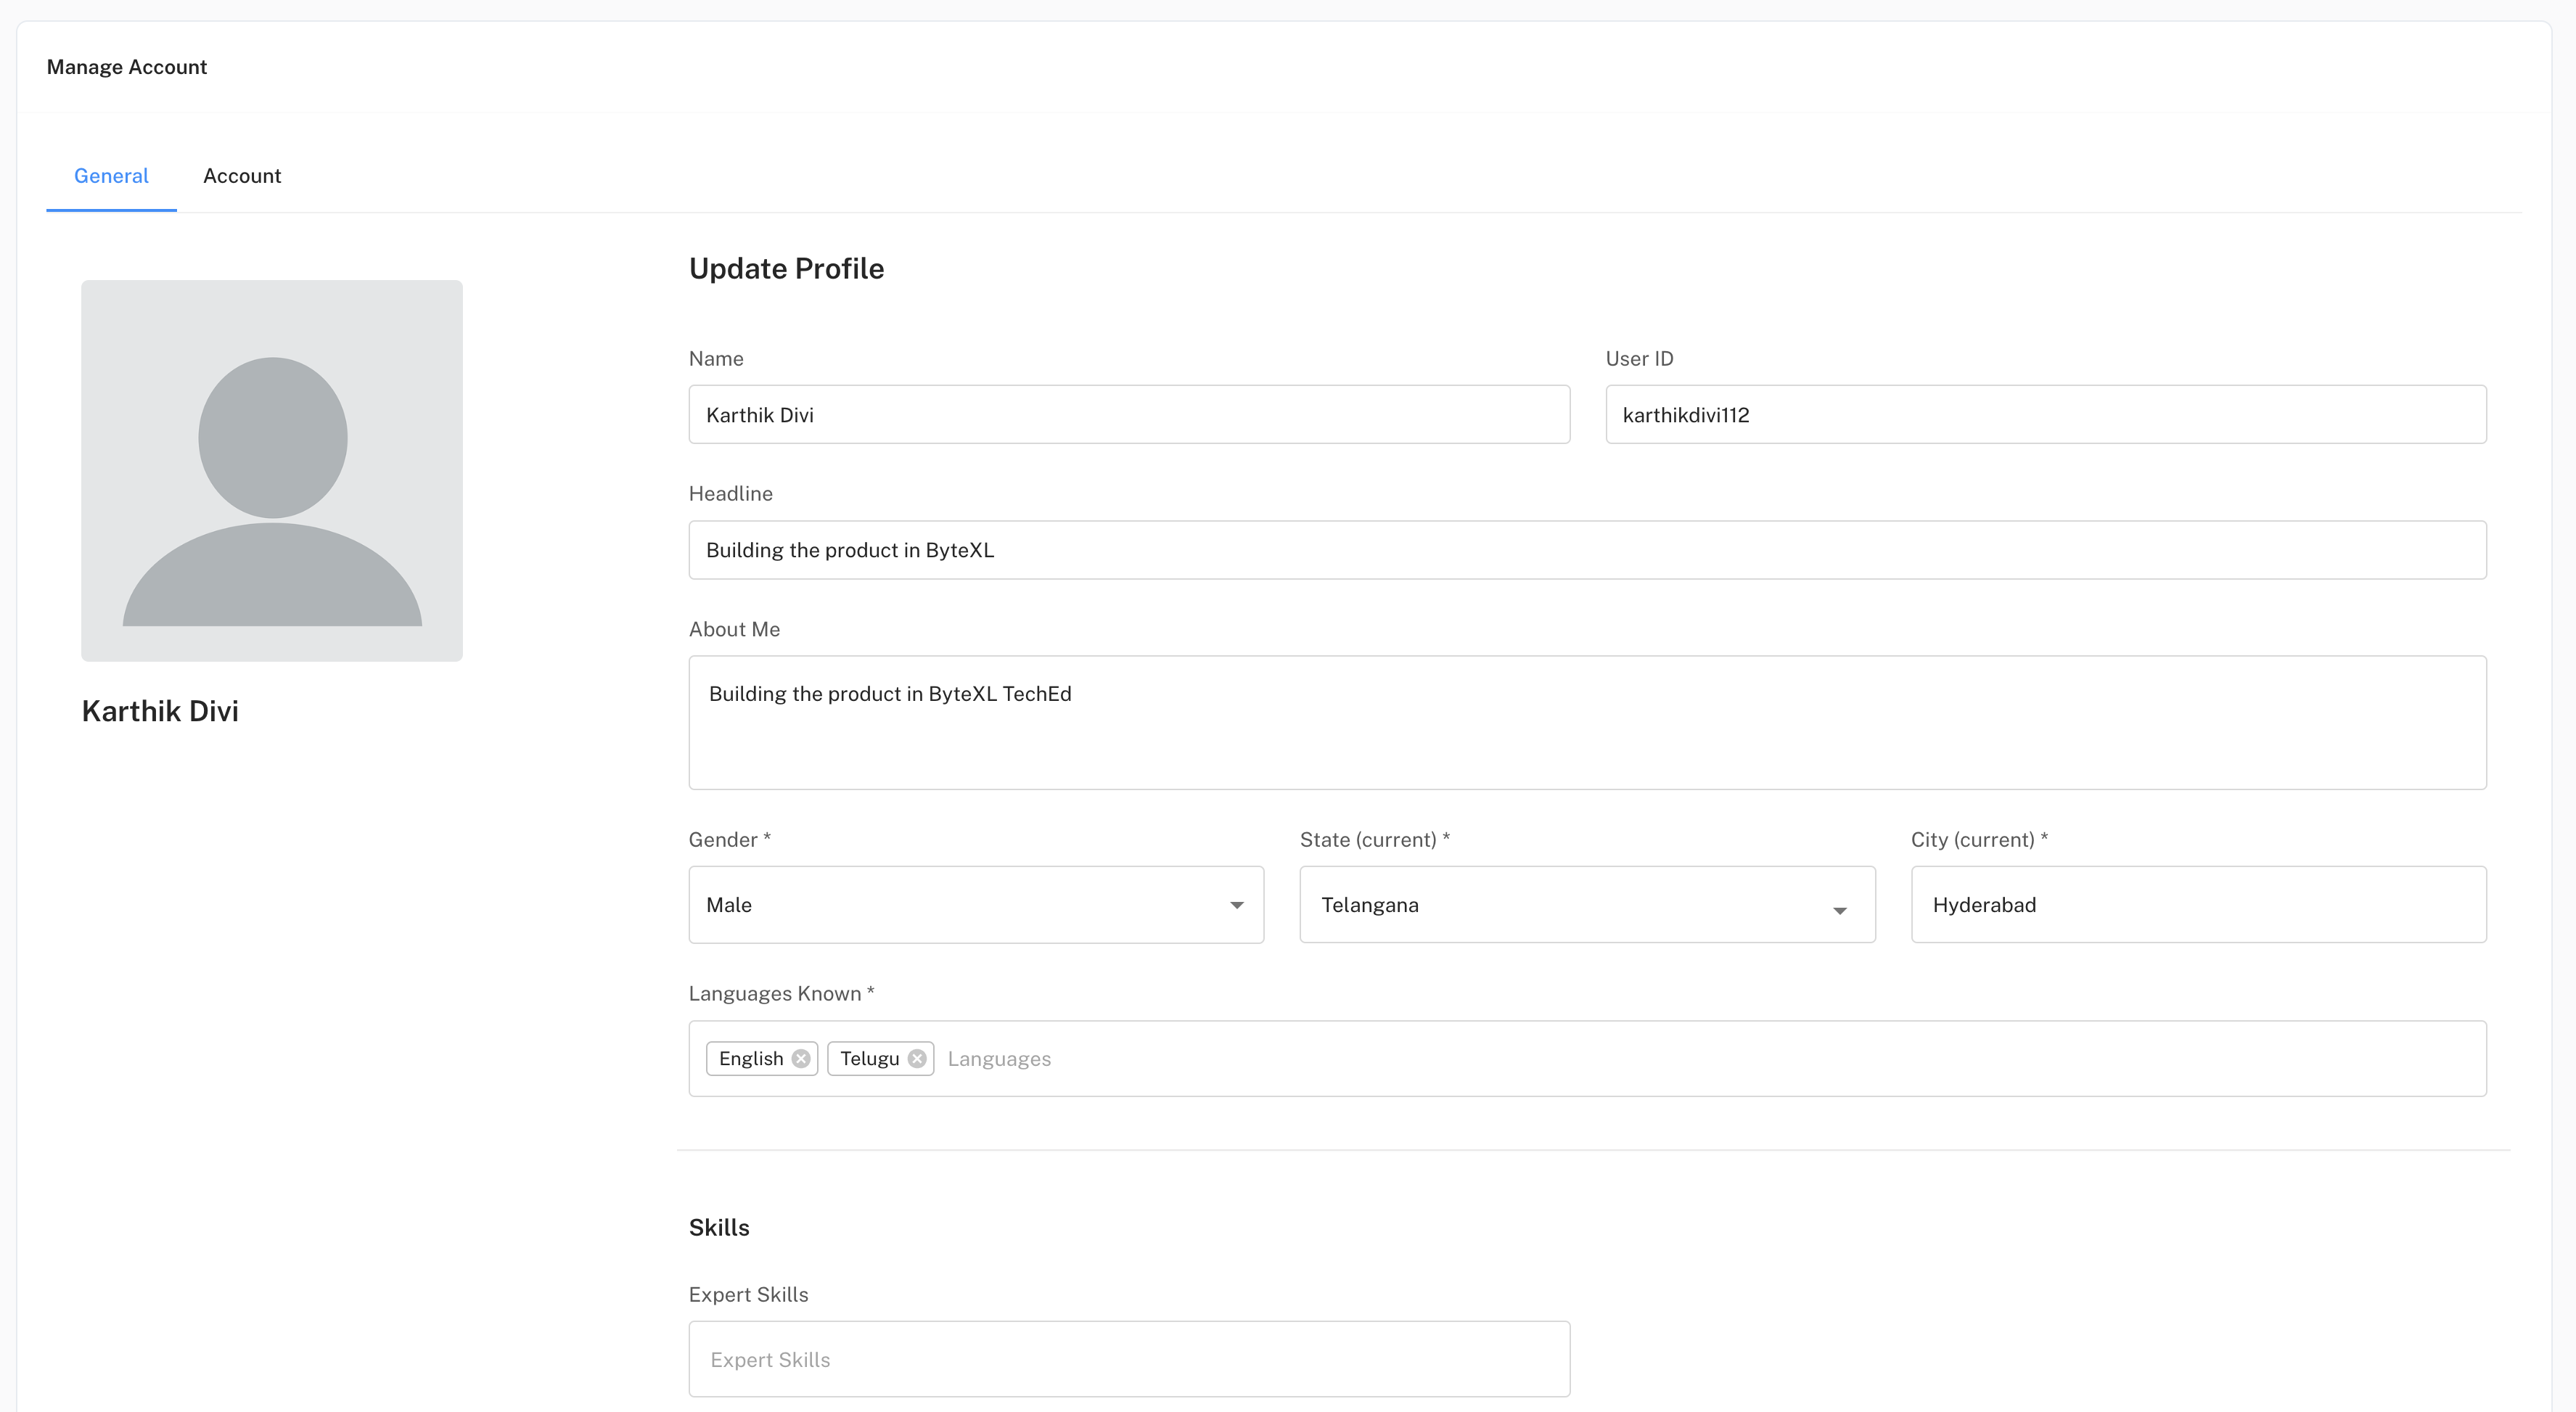Remove the Telugu language tag
The height and width of the screenshot is (1412, 2576).
[917, 1058]
